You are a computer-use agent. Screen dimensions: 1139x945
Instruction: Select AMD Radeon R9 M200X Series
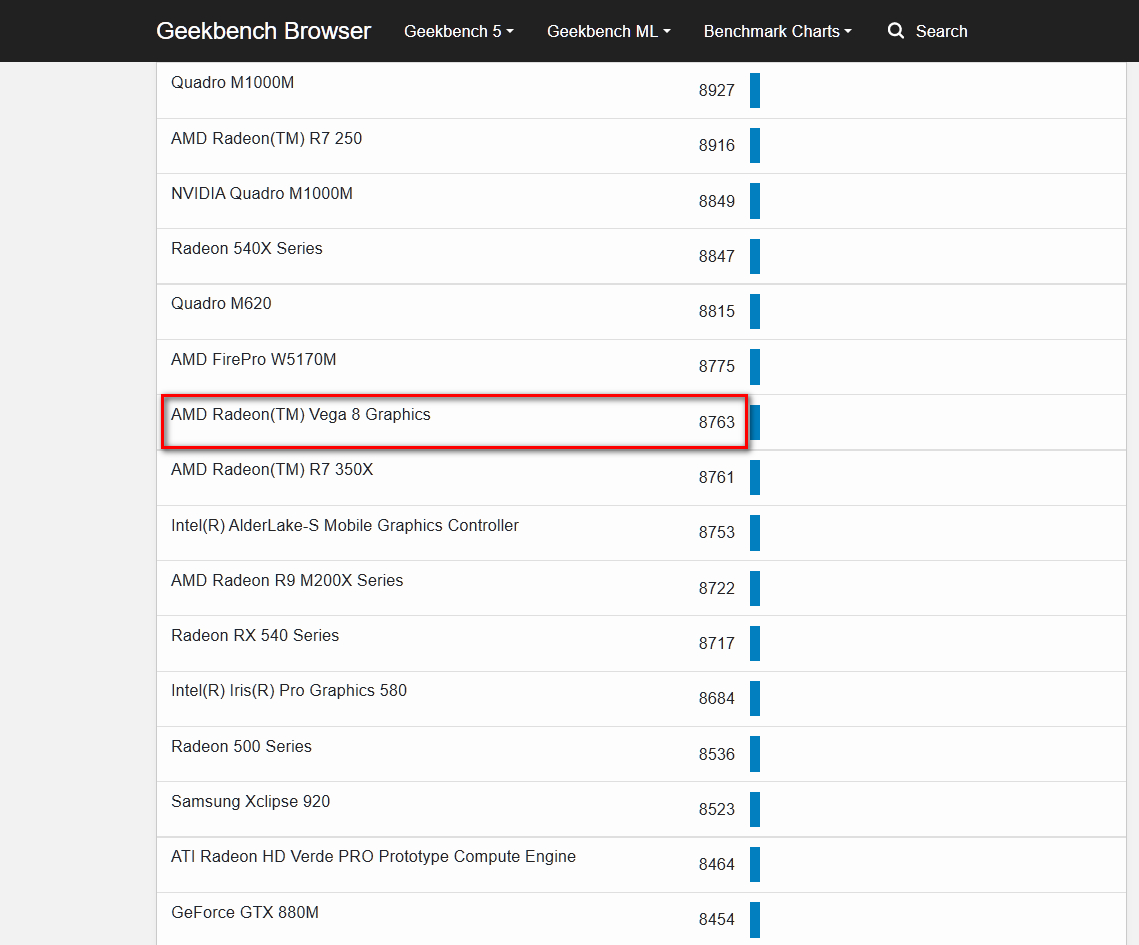pyautogui.click(x=287, y=581)
